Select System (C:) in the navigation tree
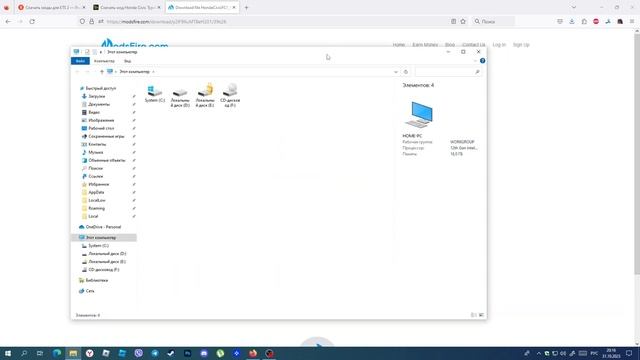Screen dimensions: 640x360 (x=98, y=246)
